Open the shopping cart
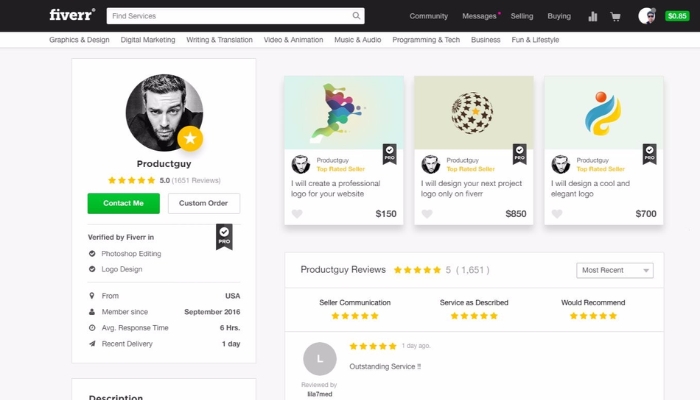The width and height of the screenshot is (700, 400). click(615, 17)
